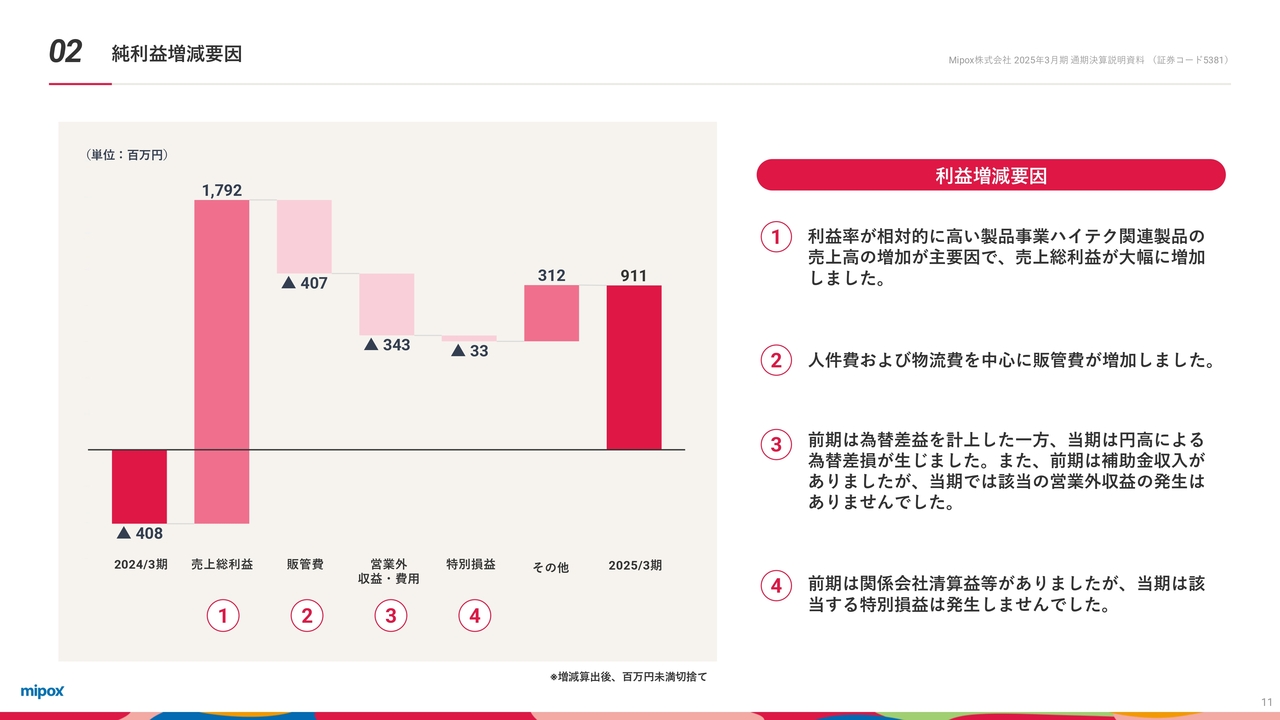Click the 2024/3期 negative red bar

[x=139, y=486]
